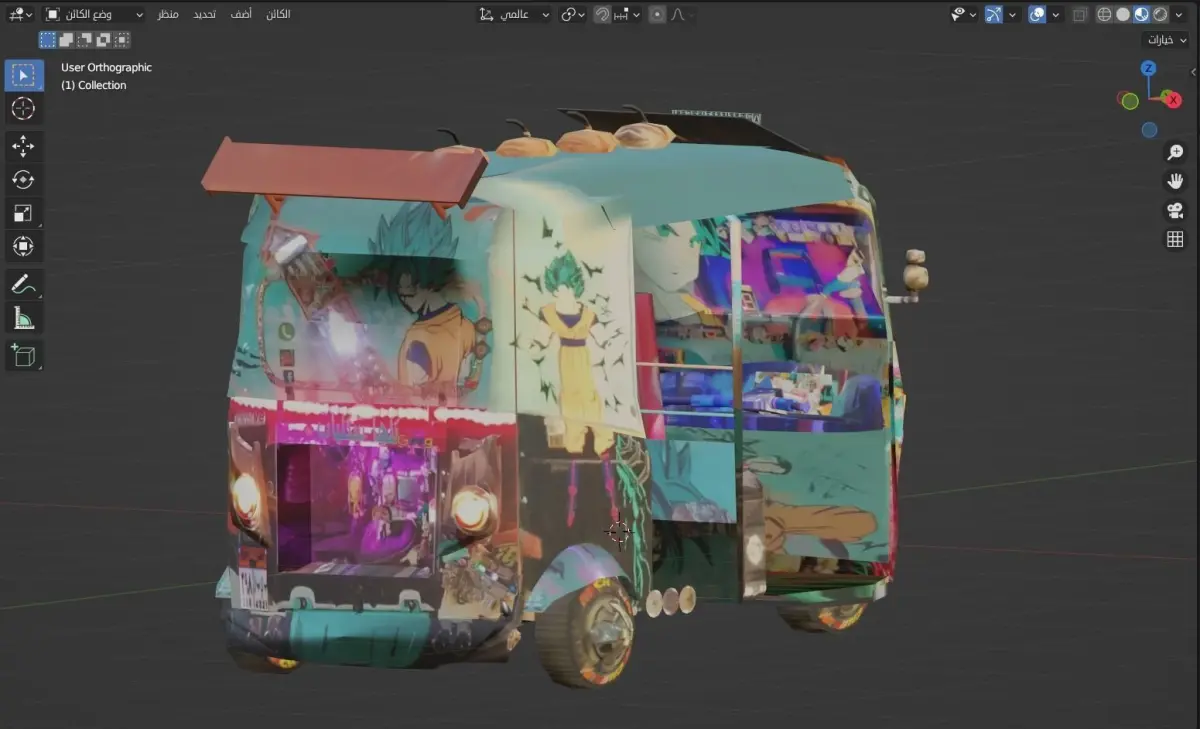
Task: Set selection mode to intersect
Action: [x=121, y=40]
